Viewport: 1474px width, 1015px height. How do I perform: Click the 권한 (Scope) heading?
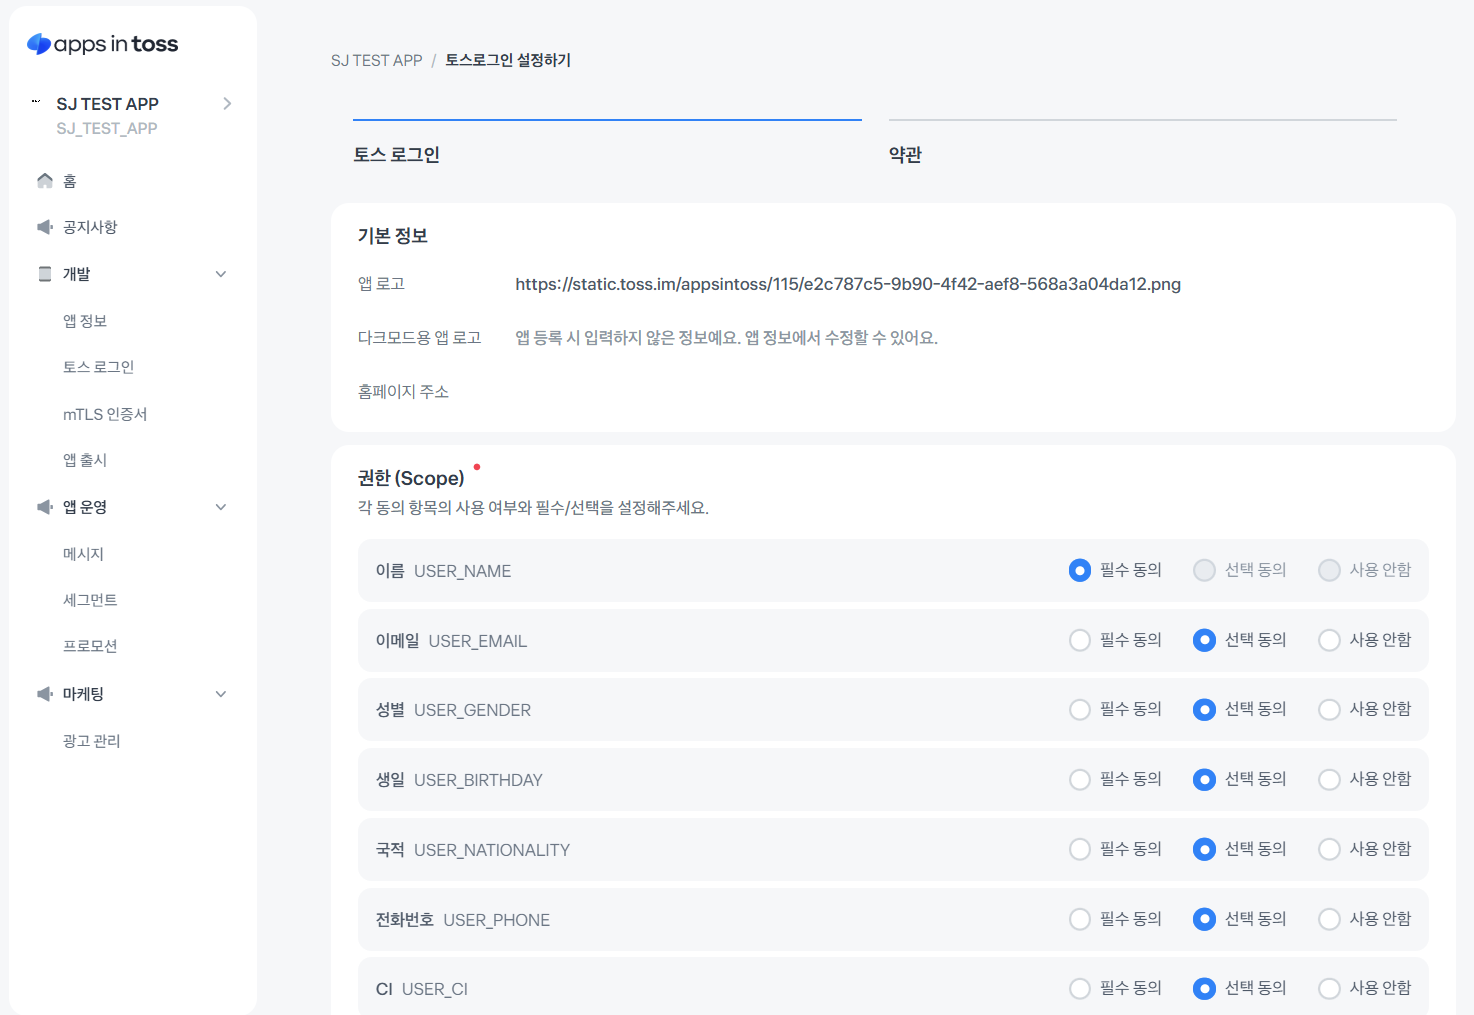pos(411,478)
